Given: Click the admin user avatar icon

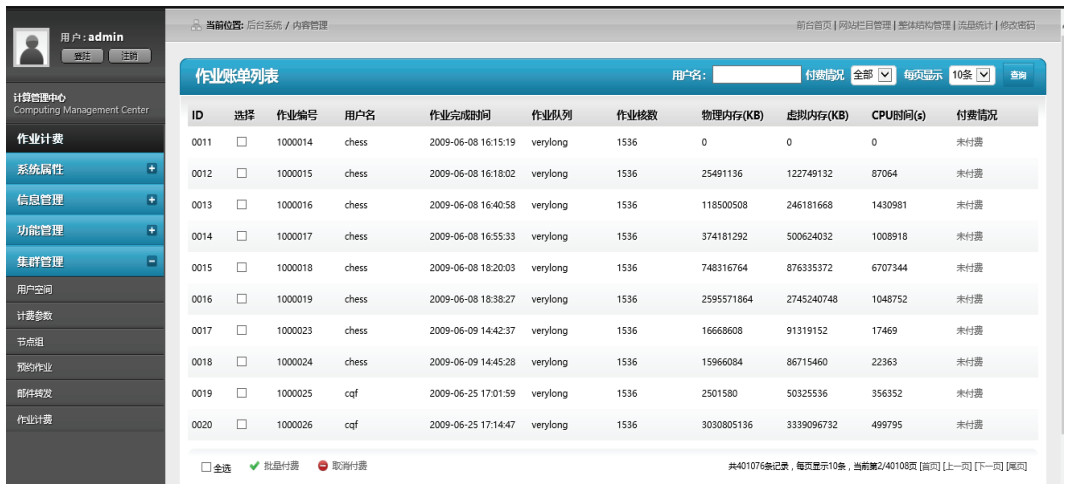Looking at the screenshot, I should (x=31, y=47).
